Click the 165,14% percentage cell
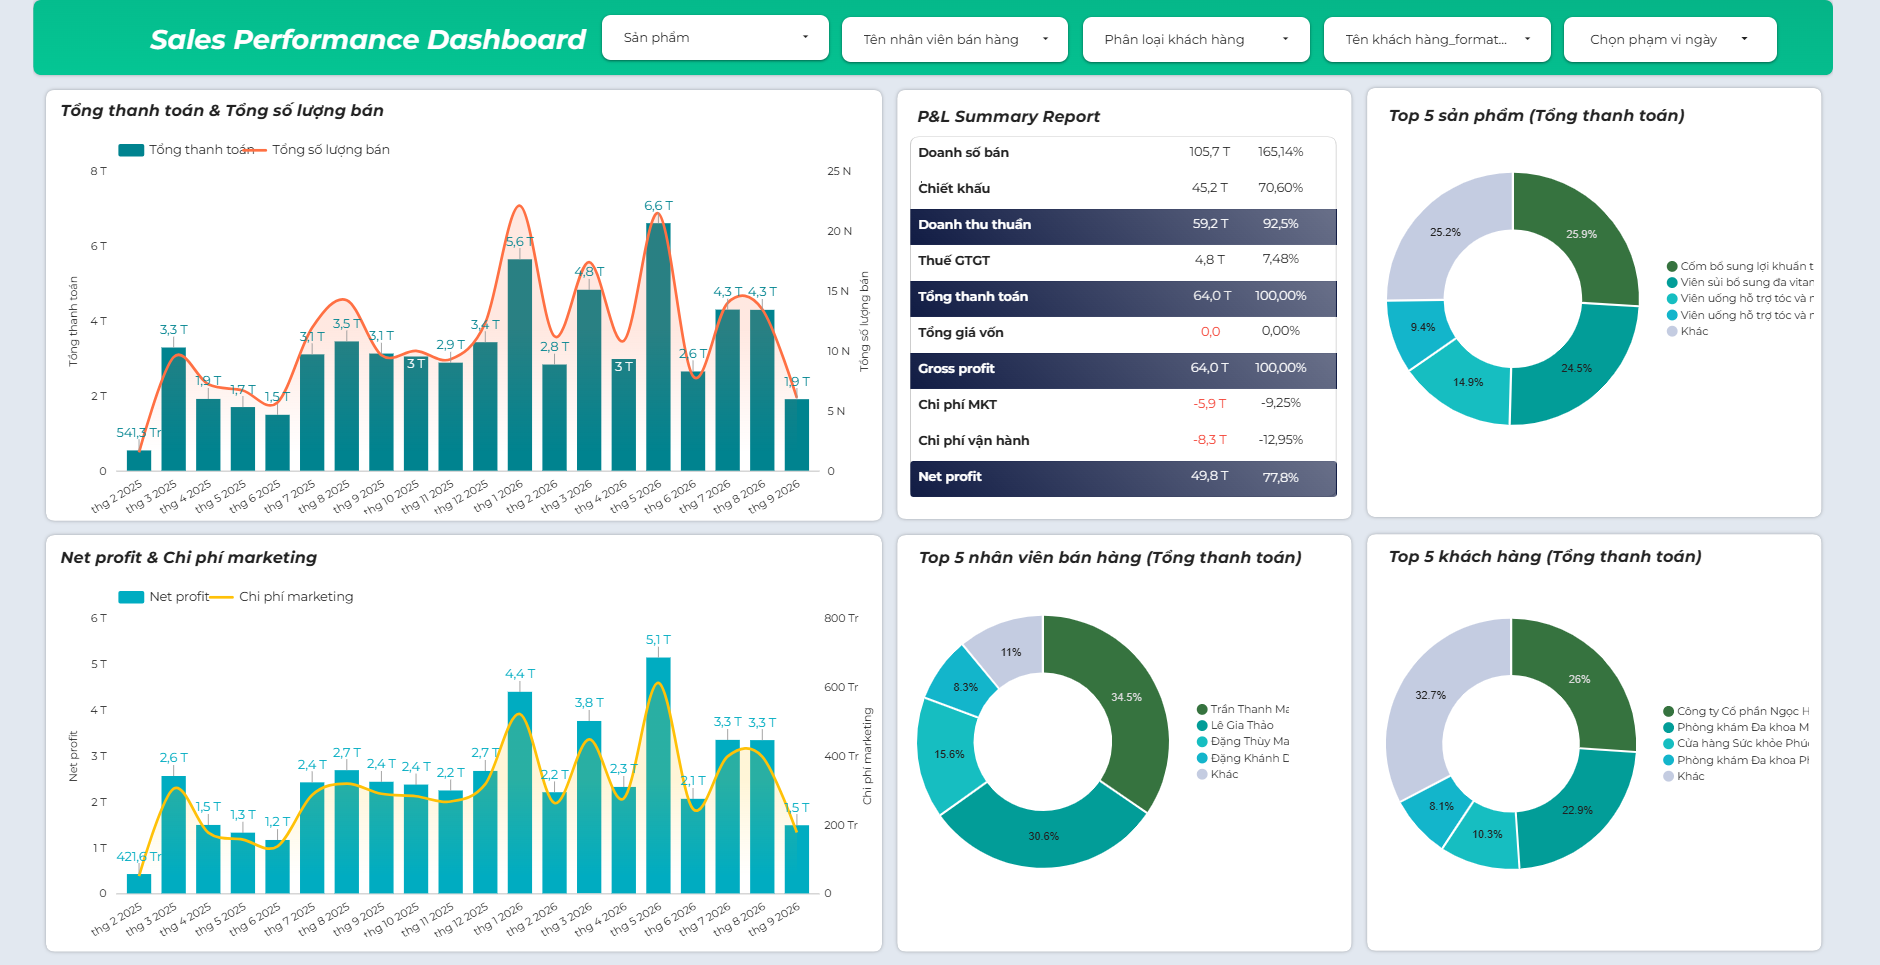 coord(1281,152)
